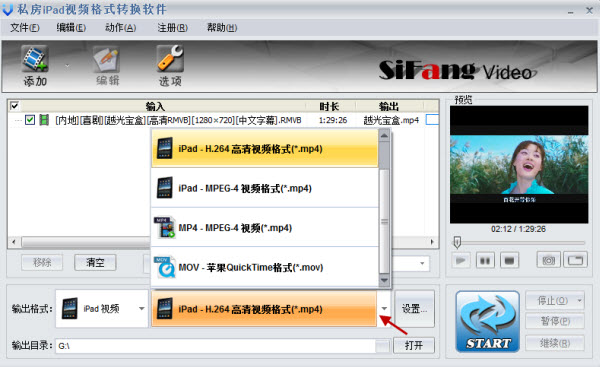
Task: Select highlighted iPad - H.264 高清视频格式 list item
Action: (x=265, y=148)
